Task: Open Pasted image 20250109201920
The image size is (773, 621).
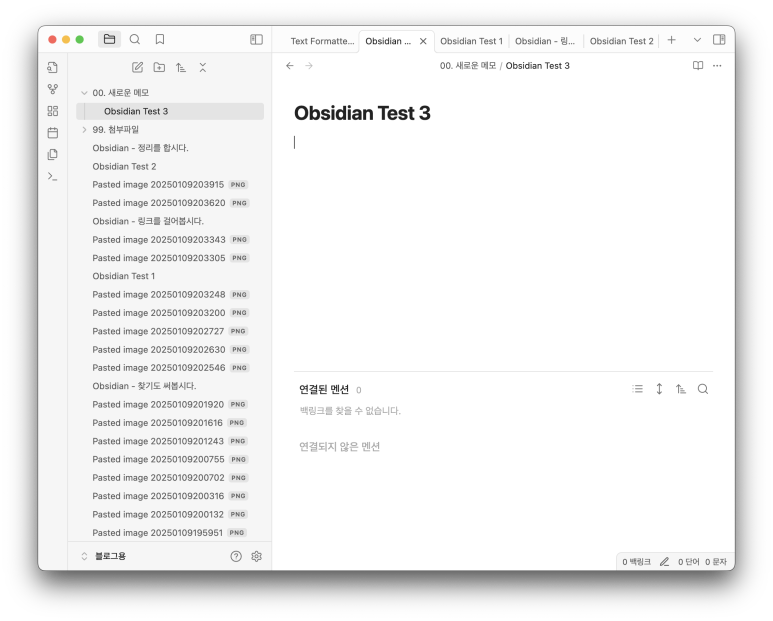Action: [x=170, y=405]
